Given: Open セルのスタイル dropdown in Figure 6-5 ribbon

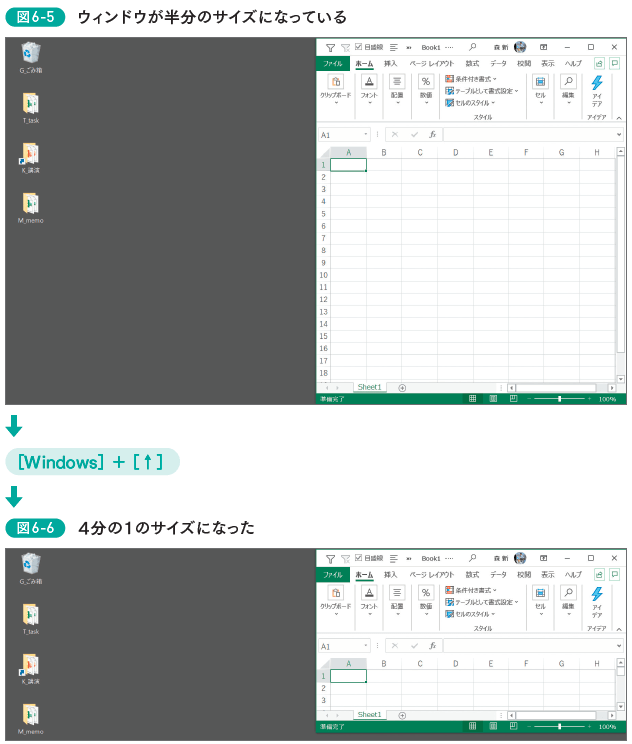Looking at the screenshot, I should click(x=470, y=102).
